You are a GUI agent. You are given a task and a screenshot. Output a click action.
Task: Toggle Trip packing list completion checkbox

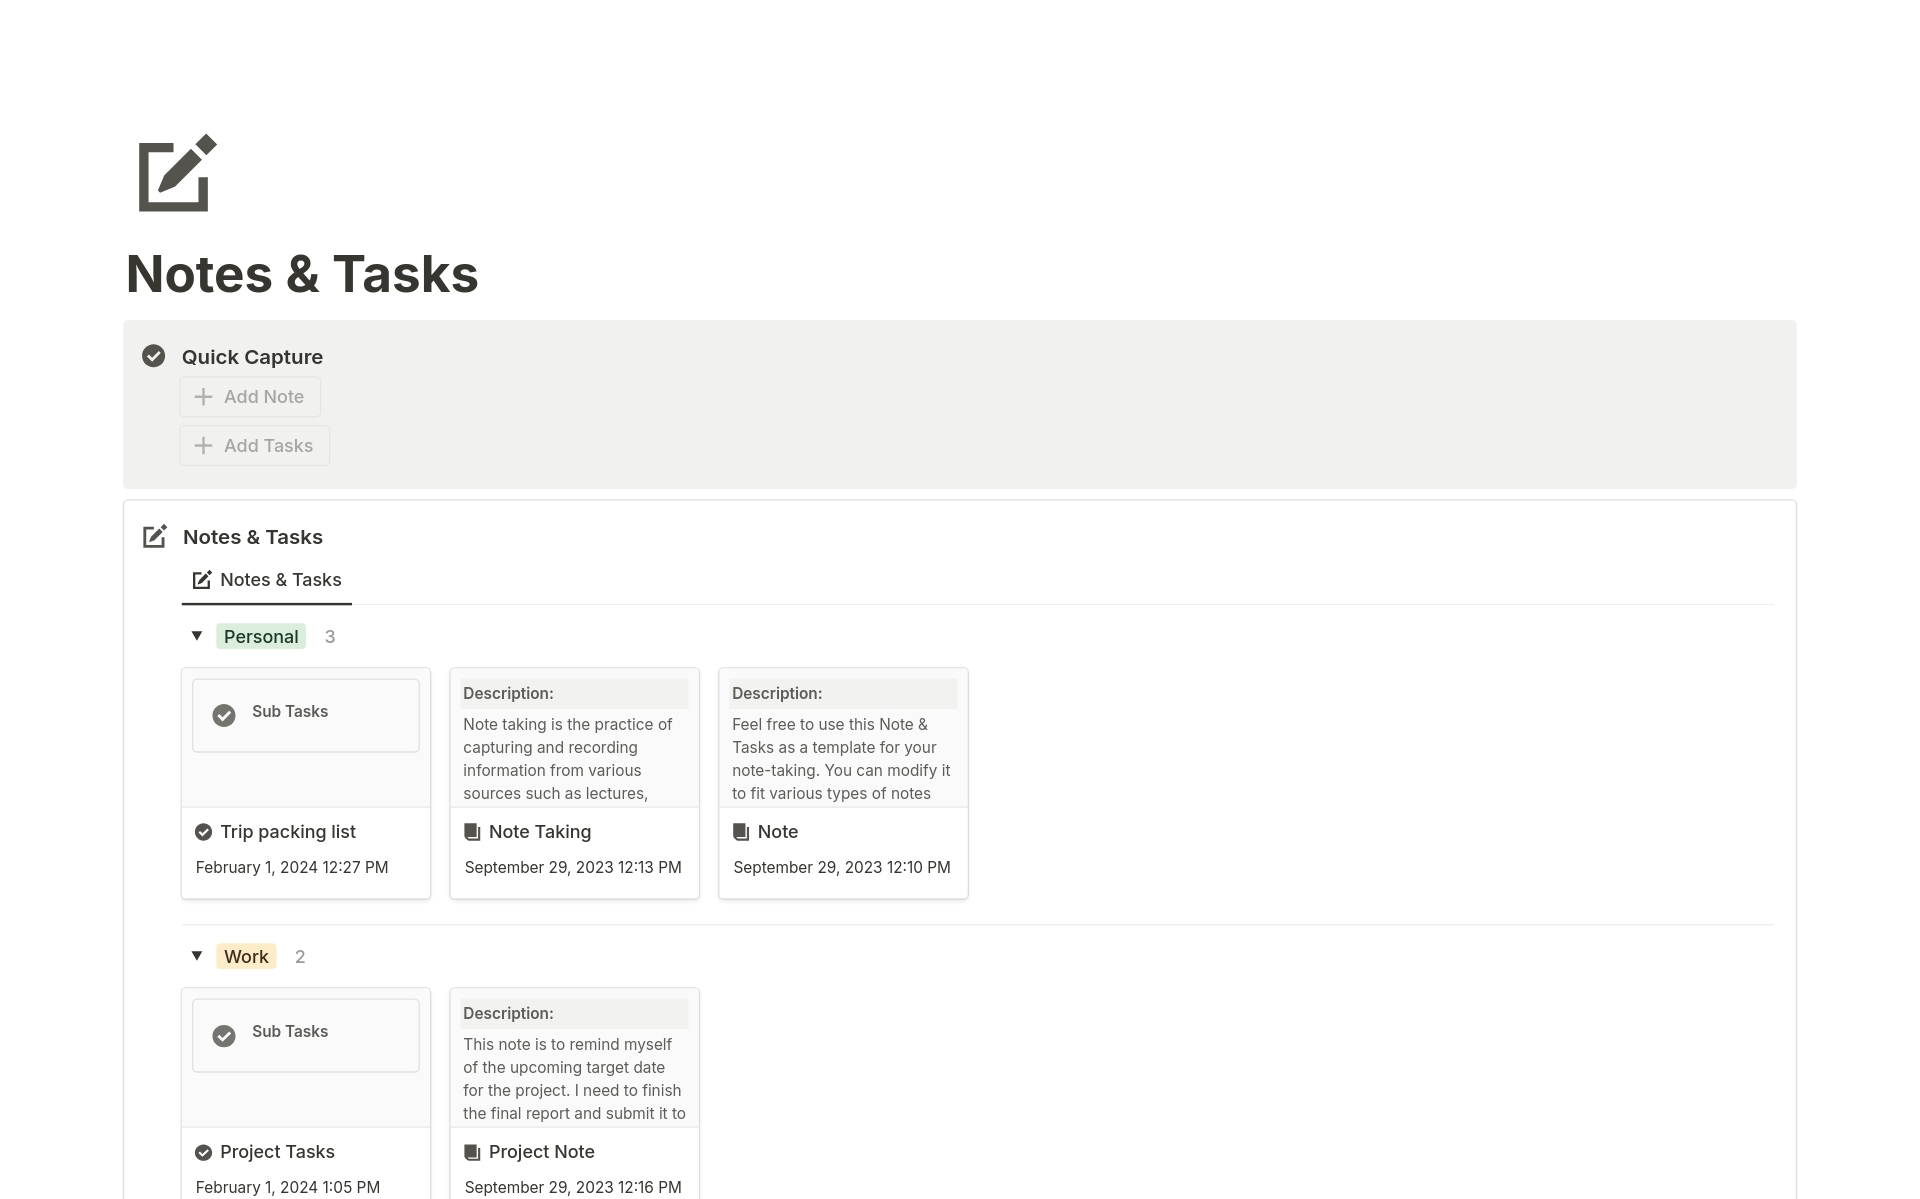tap(203, 830)
